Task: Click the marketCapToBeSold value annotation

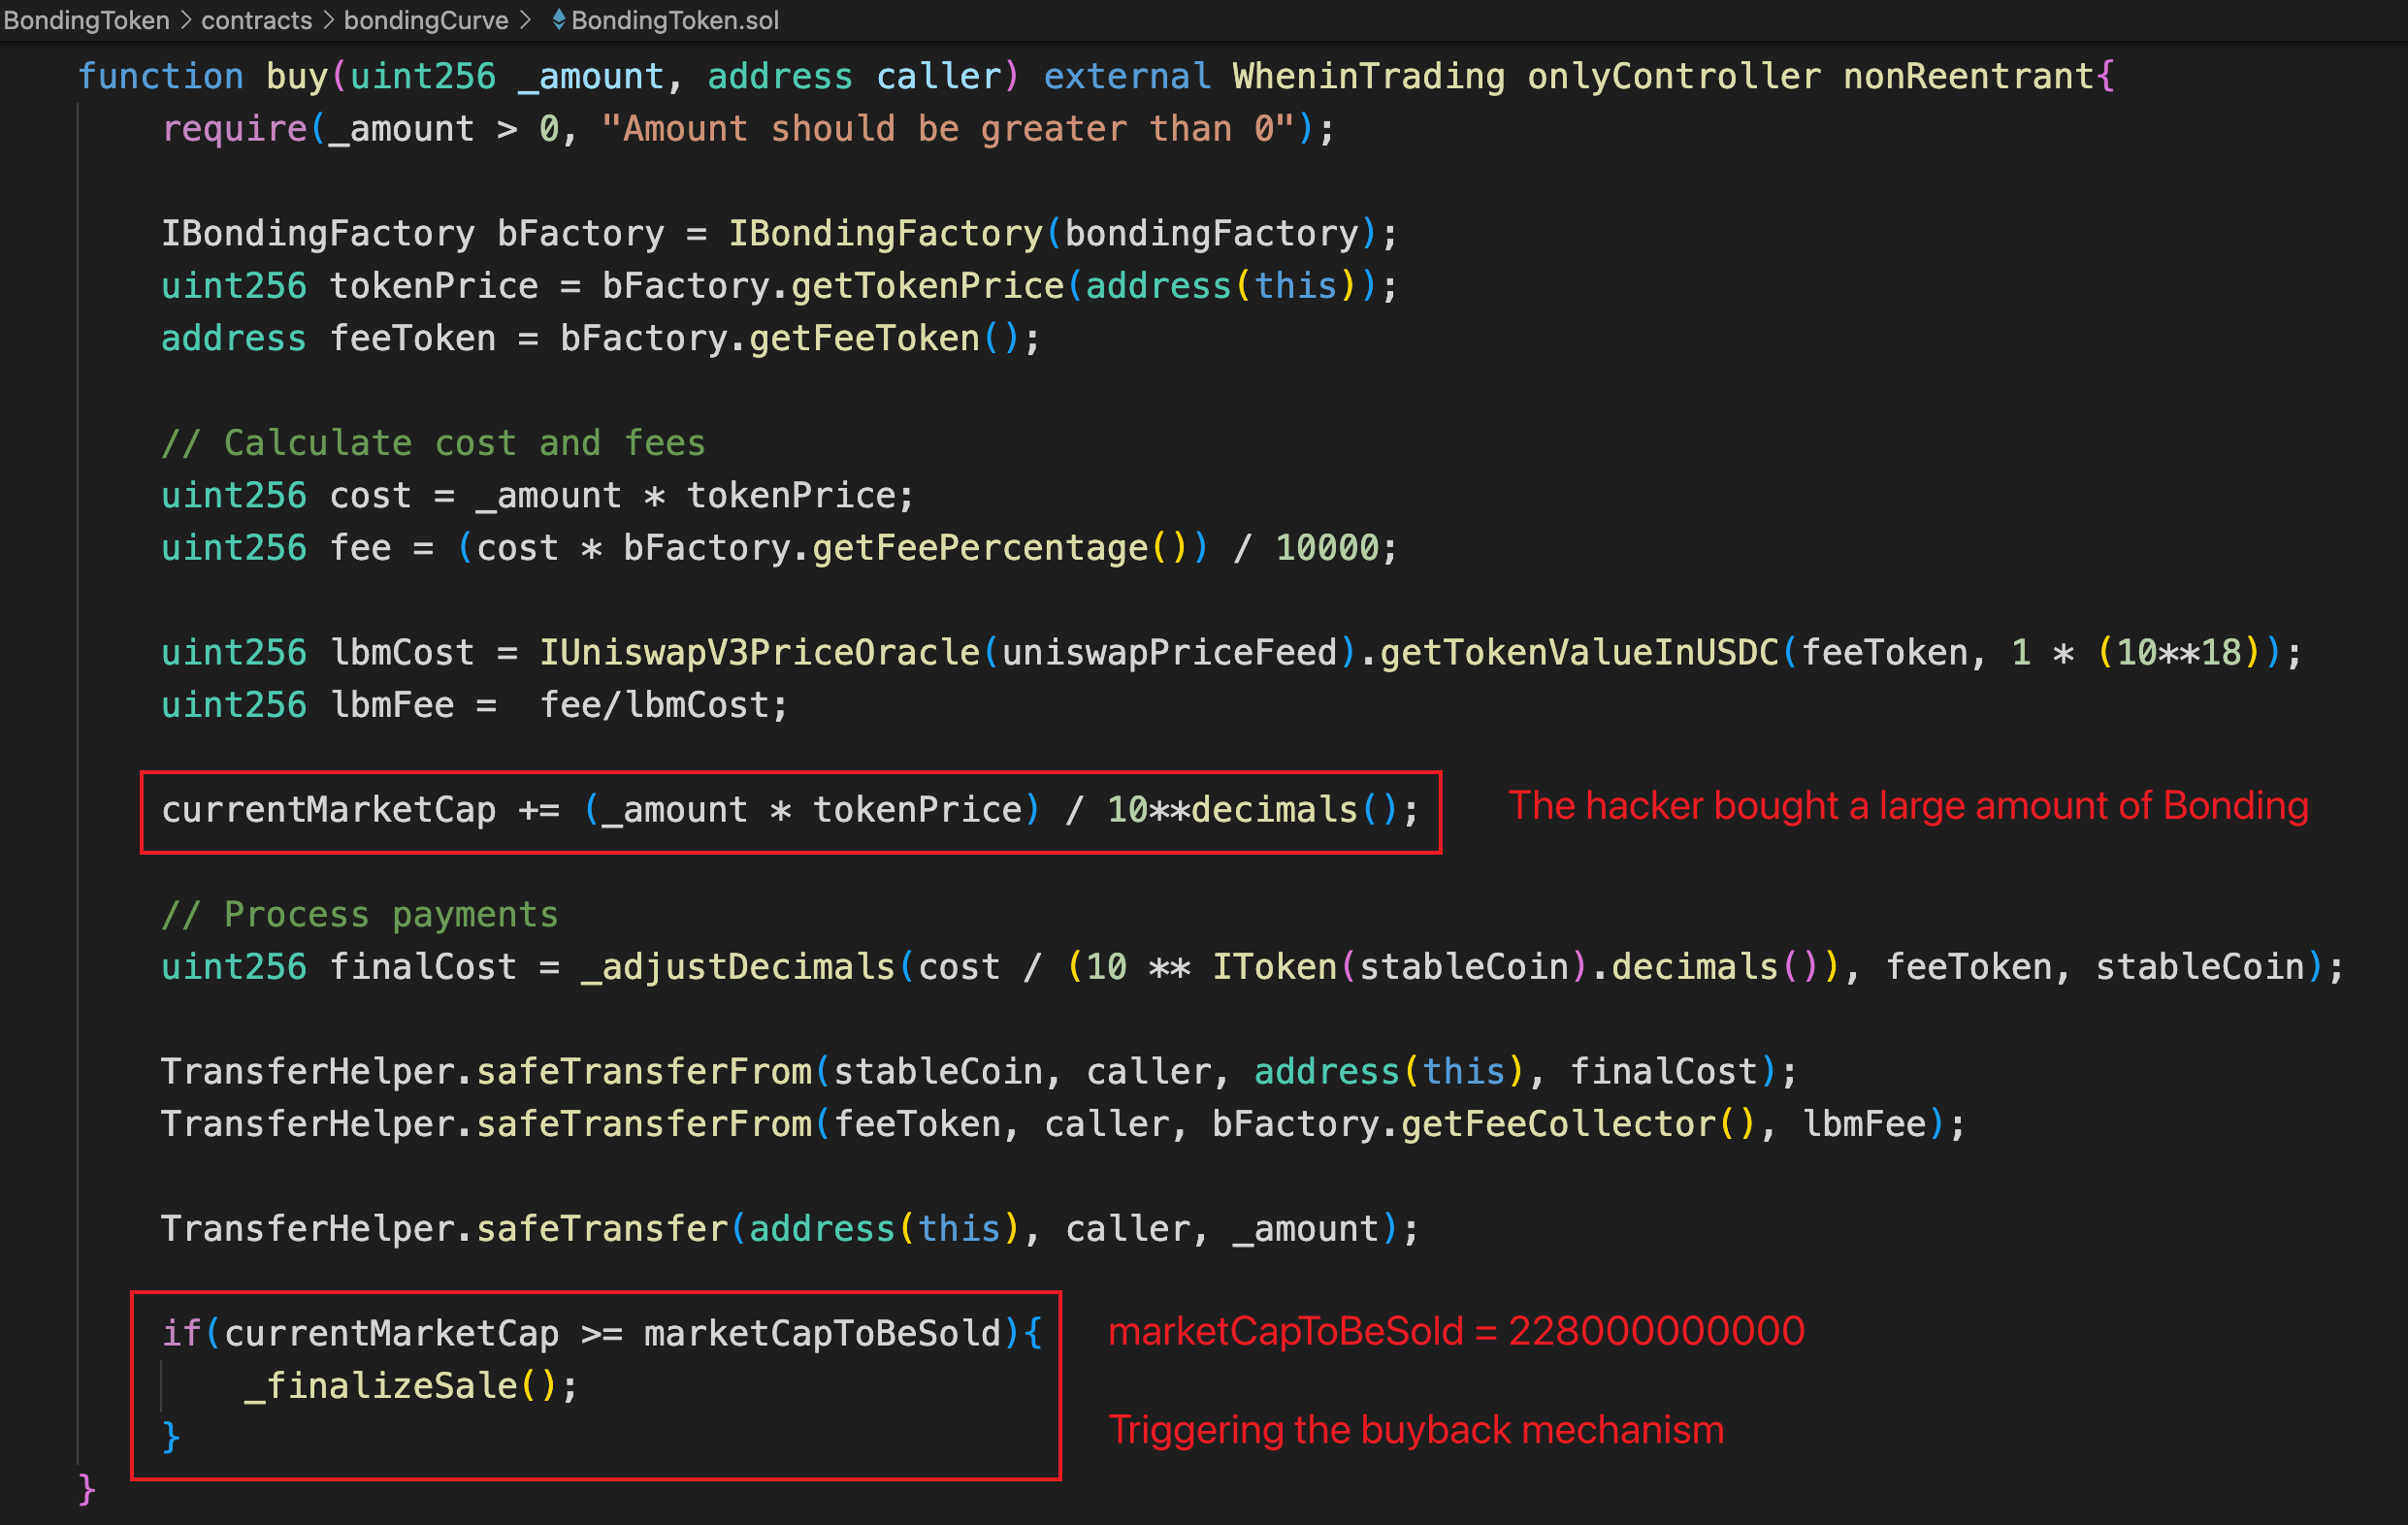Action: 1456,1331
